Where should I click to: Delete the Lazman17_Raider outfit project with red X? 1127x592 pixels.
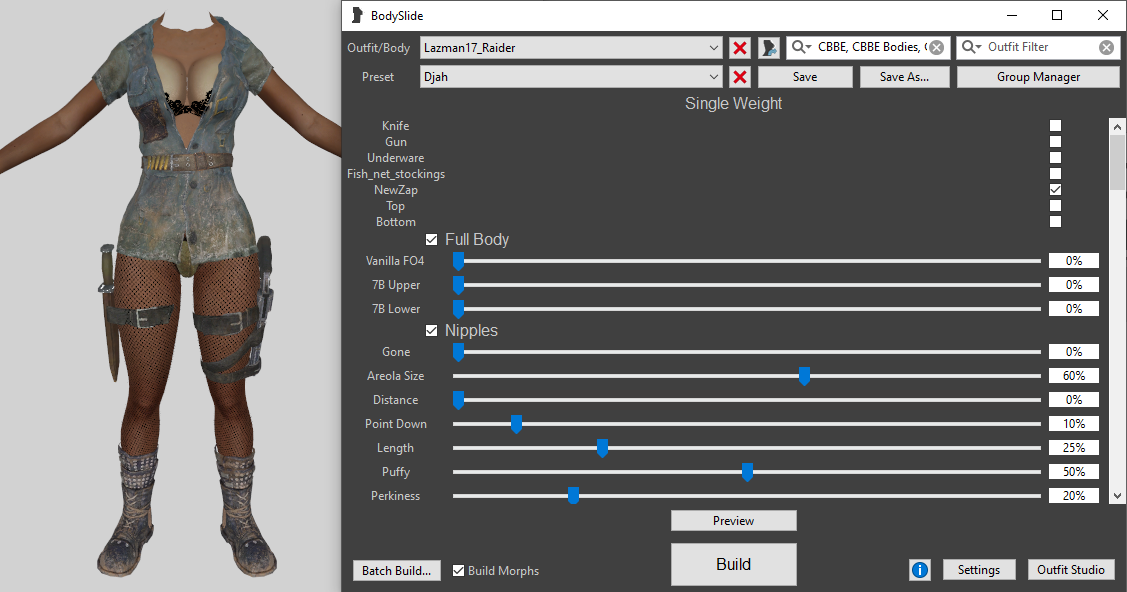coord(740,48)
